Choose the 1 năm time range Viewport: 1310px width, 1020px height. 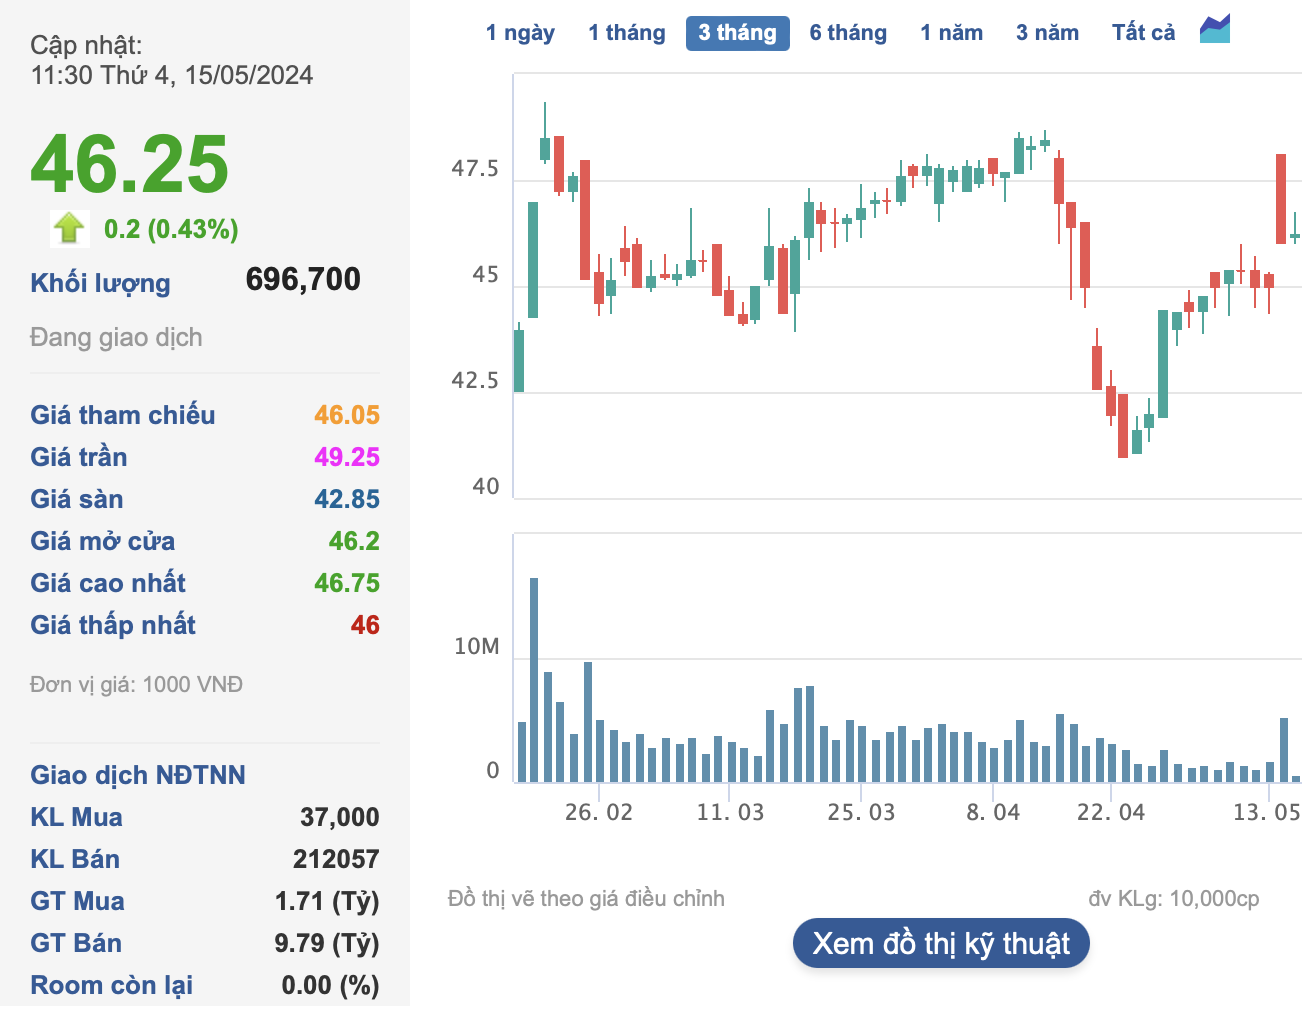point(951,33)
